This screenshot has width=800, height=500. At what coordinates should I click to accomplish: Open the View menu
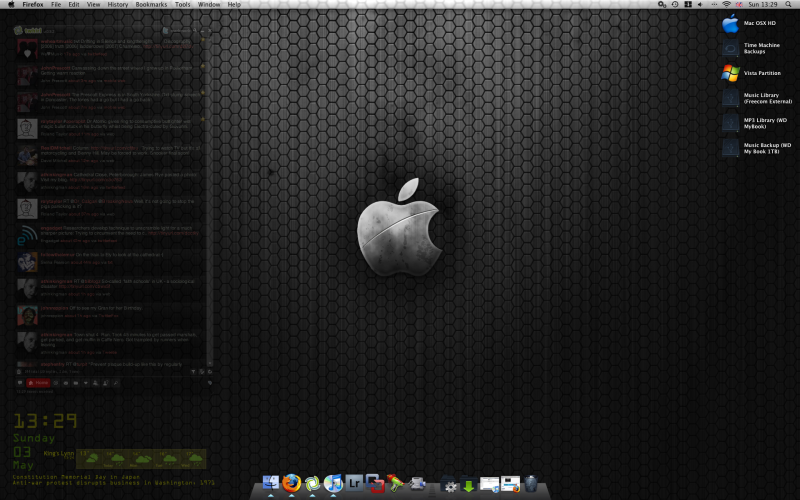coord(93,5)
